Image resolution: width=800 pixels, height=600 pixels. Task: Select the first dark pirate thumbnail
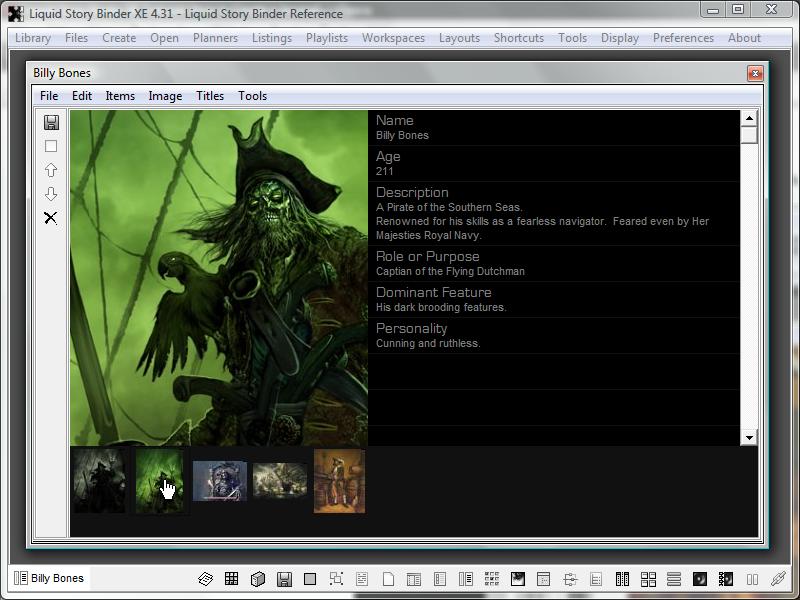(99, 481)
